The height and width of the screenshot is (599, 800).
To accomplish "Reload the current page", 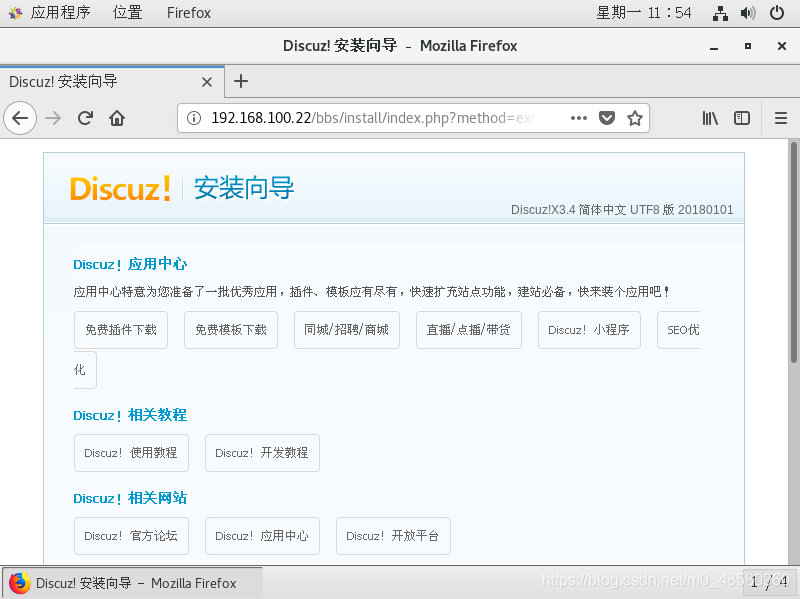I will pyautogui.click(x=85, y=118).
